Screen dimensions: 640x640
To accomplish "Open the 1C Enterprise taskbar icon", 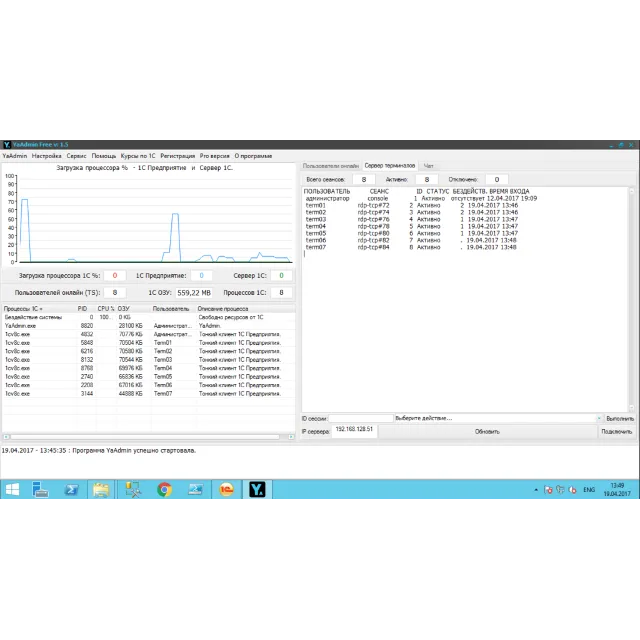I will click(x=227, y=489).
